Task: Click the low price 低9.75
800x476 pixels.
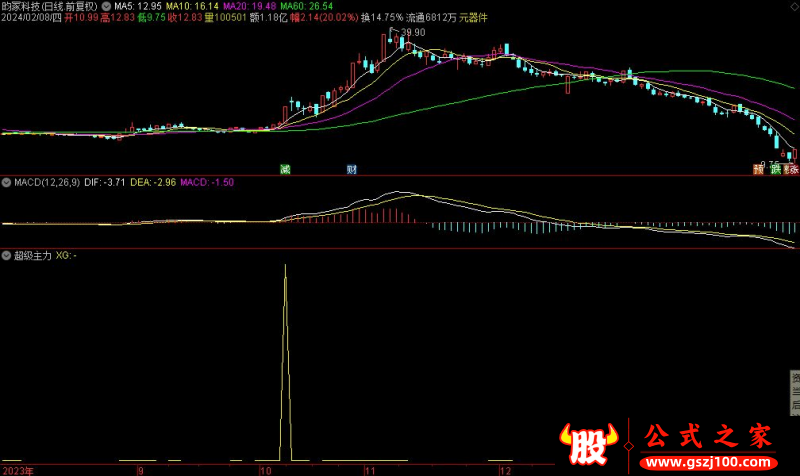Action: (152, 18)
